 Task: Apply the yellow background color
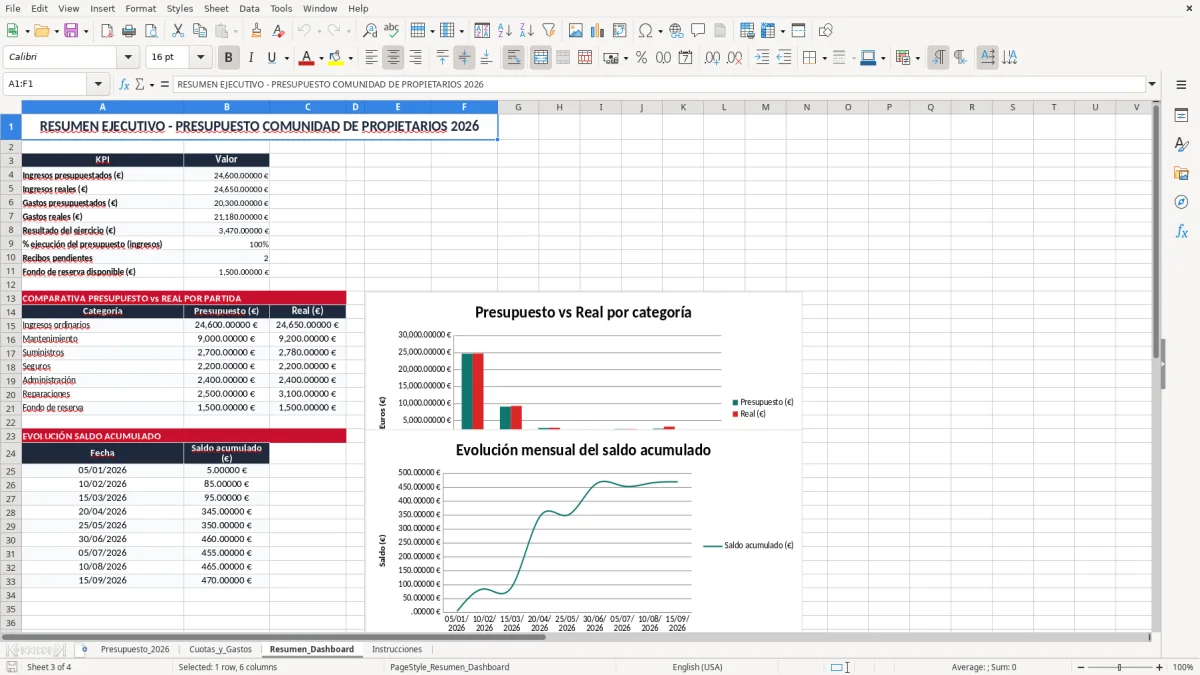(335, 58)
